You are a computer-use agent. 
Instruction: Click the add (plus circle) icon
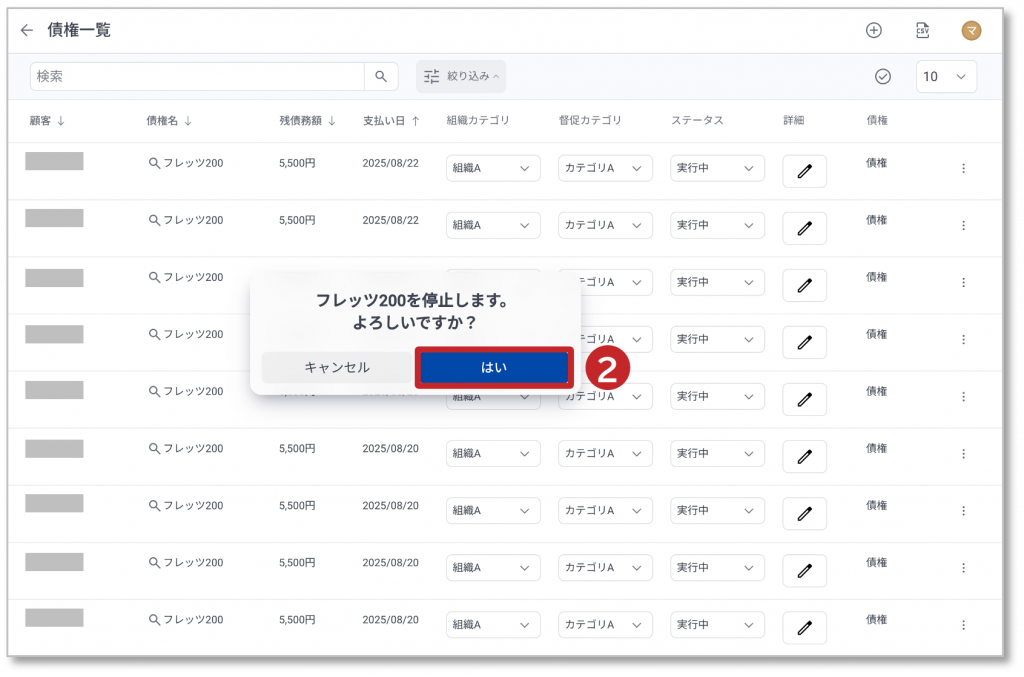click(x=873, y=30)
